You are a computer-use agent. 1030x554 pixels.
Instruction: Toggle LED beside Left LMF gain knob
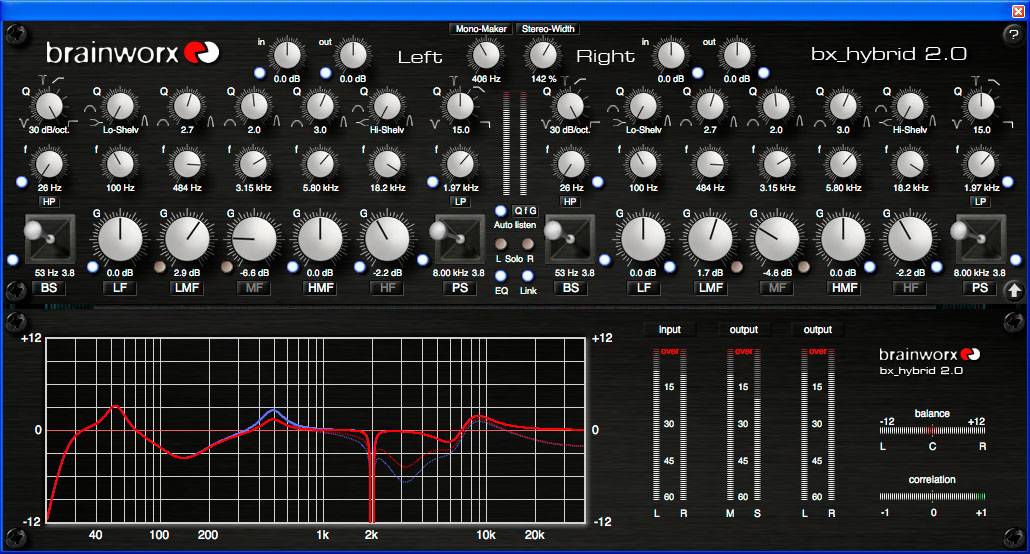click(x=160, y=266)
